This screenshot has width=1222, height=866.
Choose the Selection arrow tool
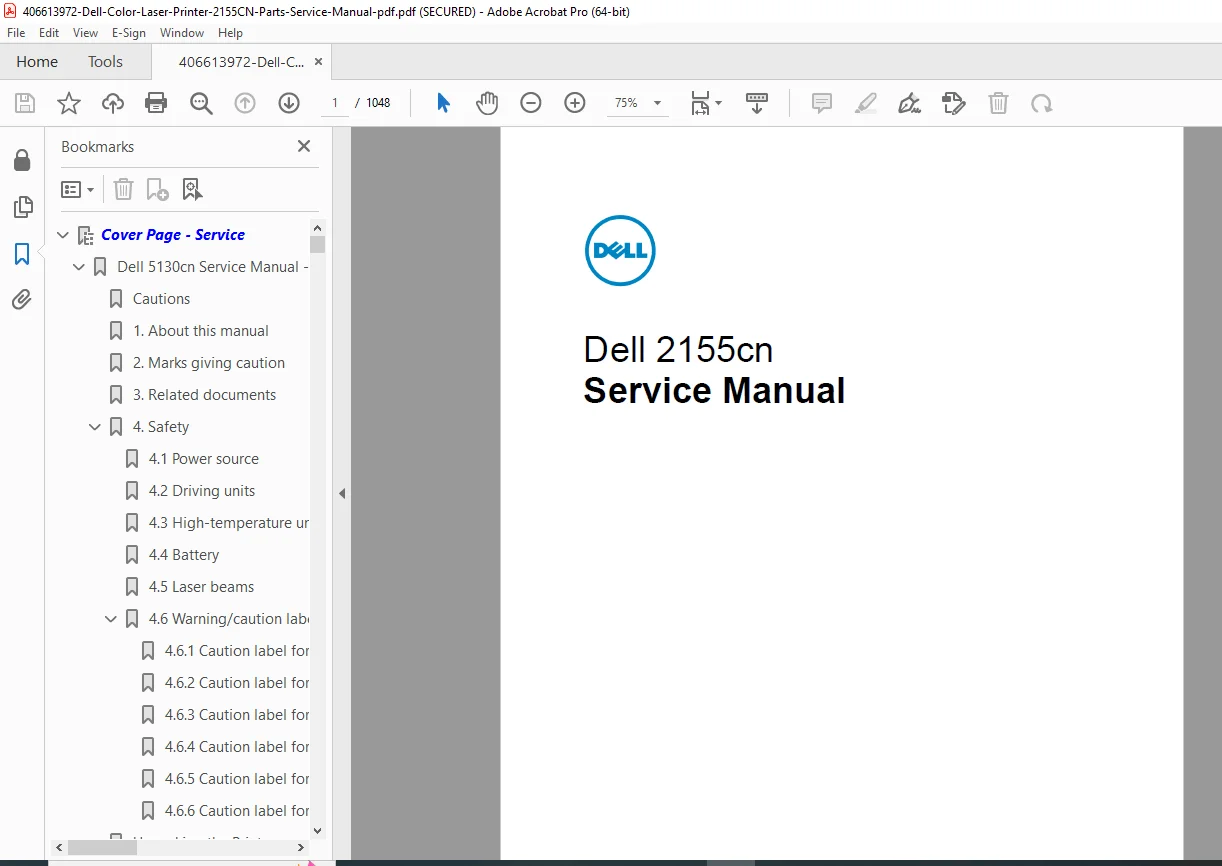click(x=444, y=103)
